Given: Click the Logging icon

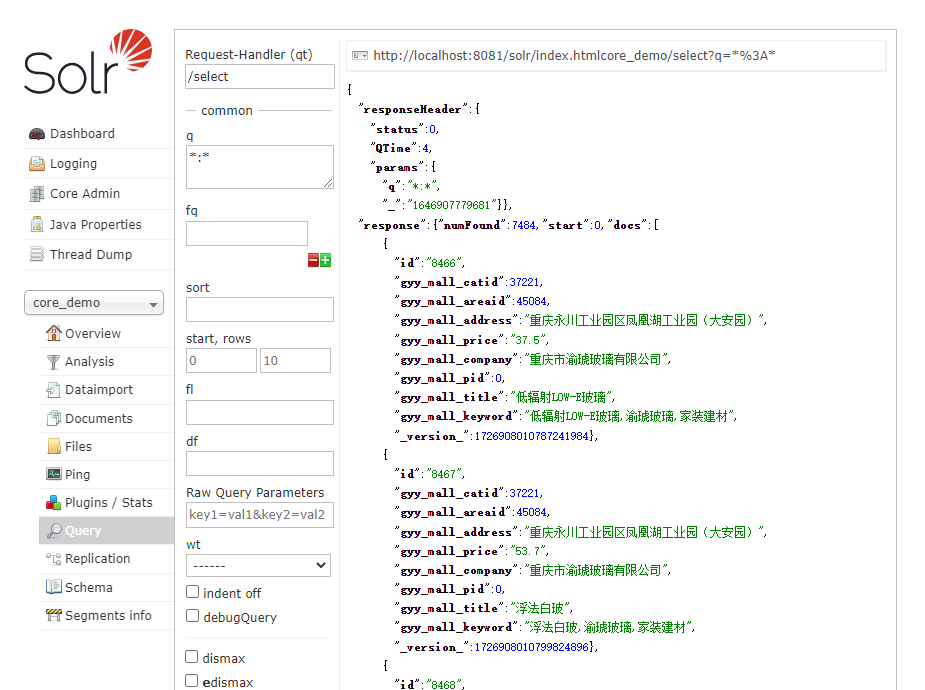Looking at the screenshot, I should [37, 163].
